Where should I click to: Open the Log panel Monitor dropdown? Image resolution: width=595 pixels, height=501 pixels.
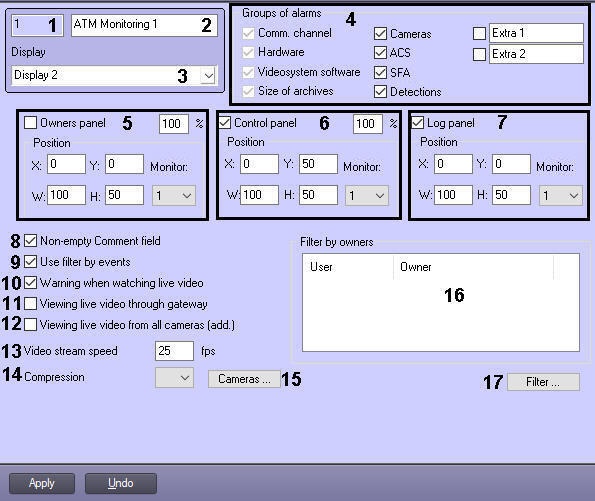pyautogui.click(x=561, y=195)
